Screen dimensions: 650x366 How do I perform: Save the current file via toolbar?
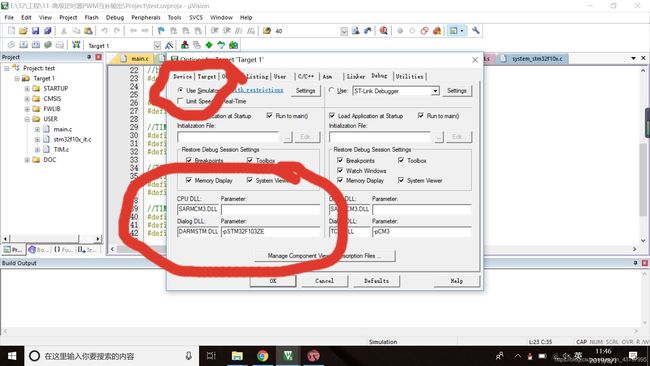click(x=35, y=31)
